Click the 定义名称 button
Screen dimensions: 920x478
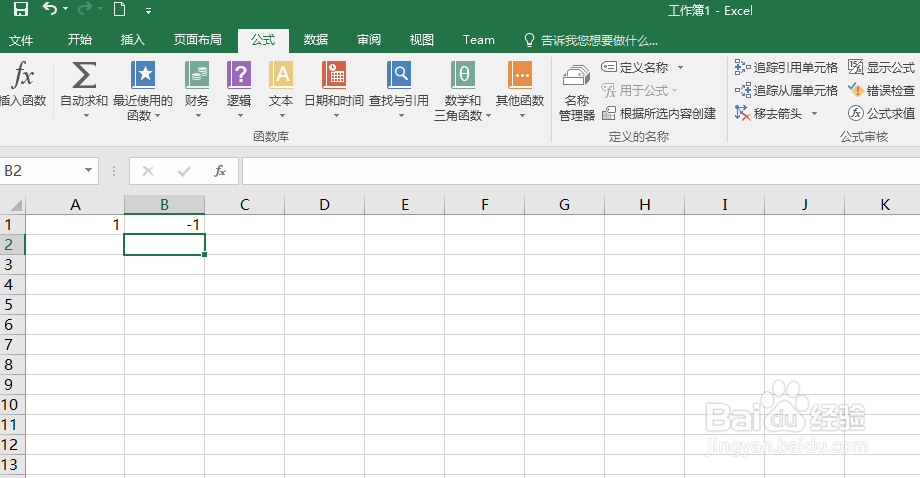point(635,67)
